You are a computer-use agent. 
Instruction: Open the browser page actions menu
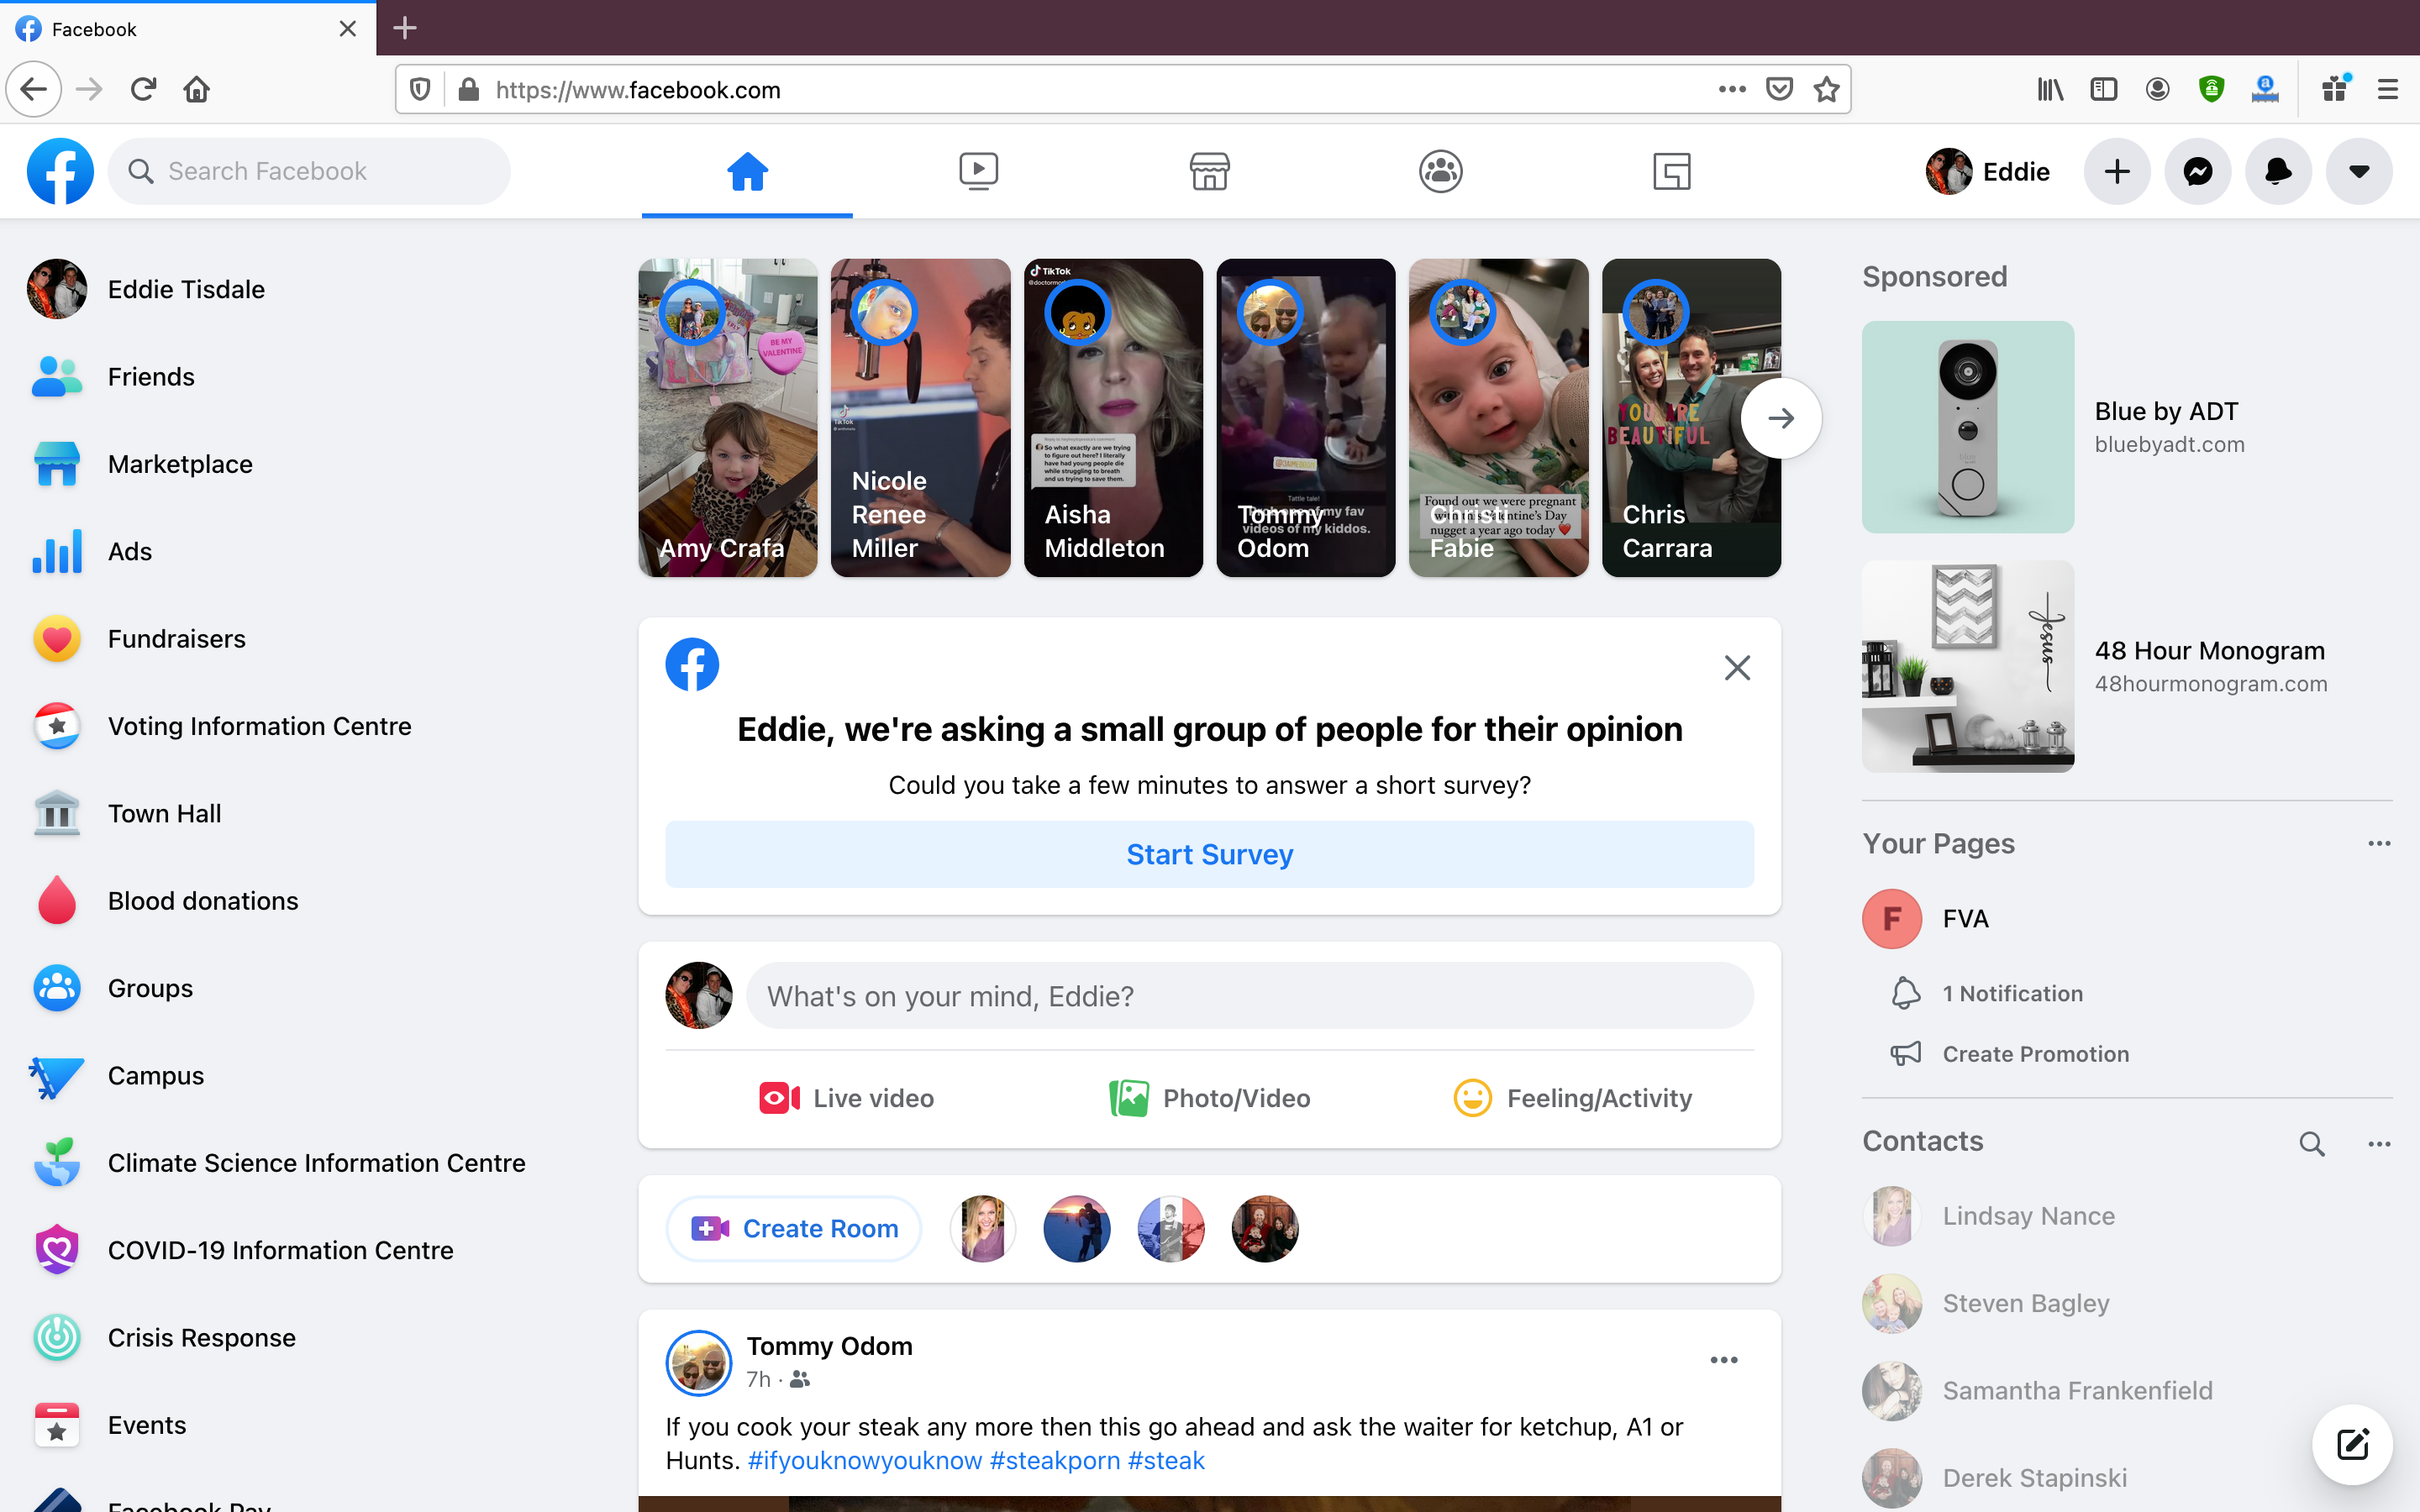[1732, 89]
